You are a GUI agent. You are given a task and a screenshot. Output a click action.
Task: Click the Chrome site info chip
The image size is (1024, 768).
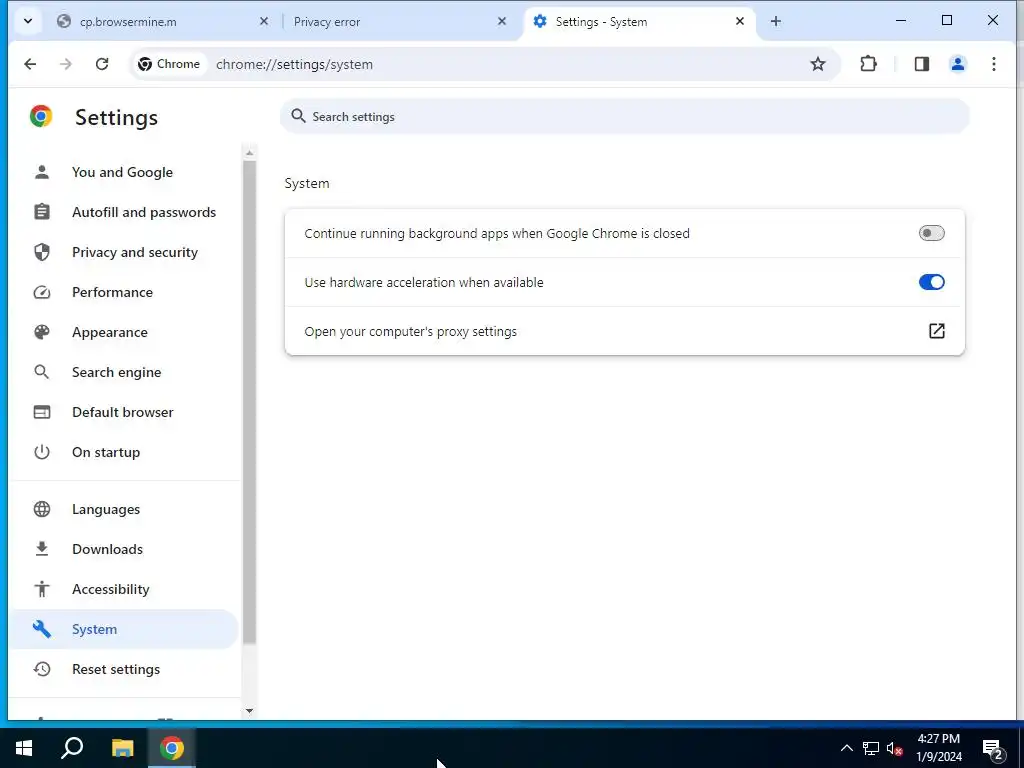pyautogui.click(x=169, y=64)
